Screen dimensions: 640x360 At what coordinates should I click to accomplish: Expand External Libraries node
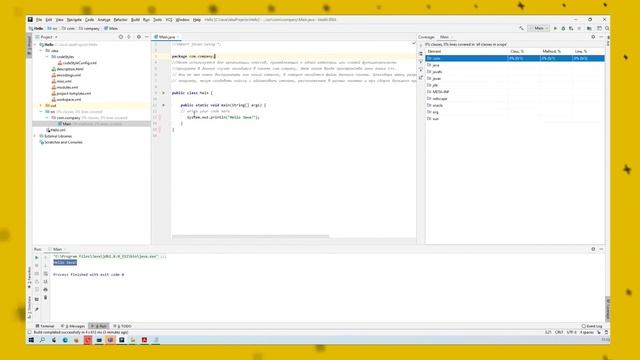tap(36, 136)
